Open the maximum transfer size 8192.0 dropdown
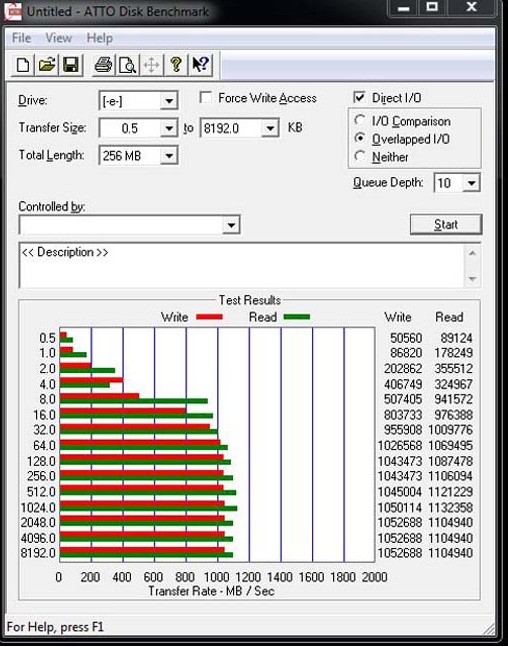508x647 pixels. click(270, 128)
